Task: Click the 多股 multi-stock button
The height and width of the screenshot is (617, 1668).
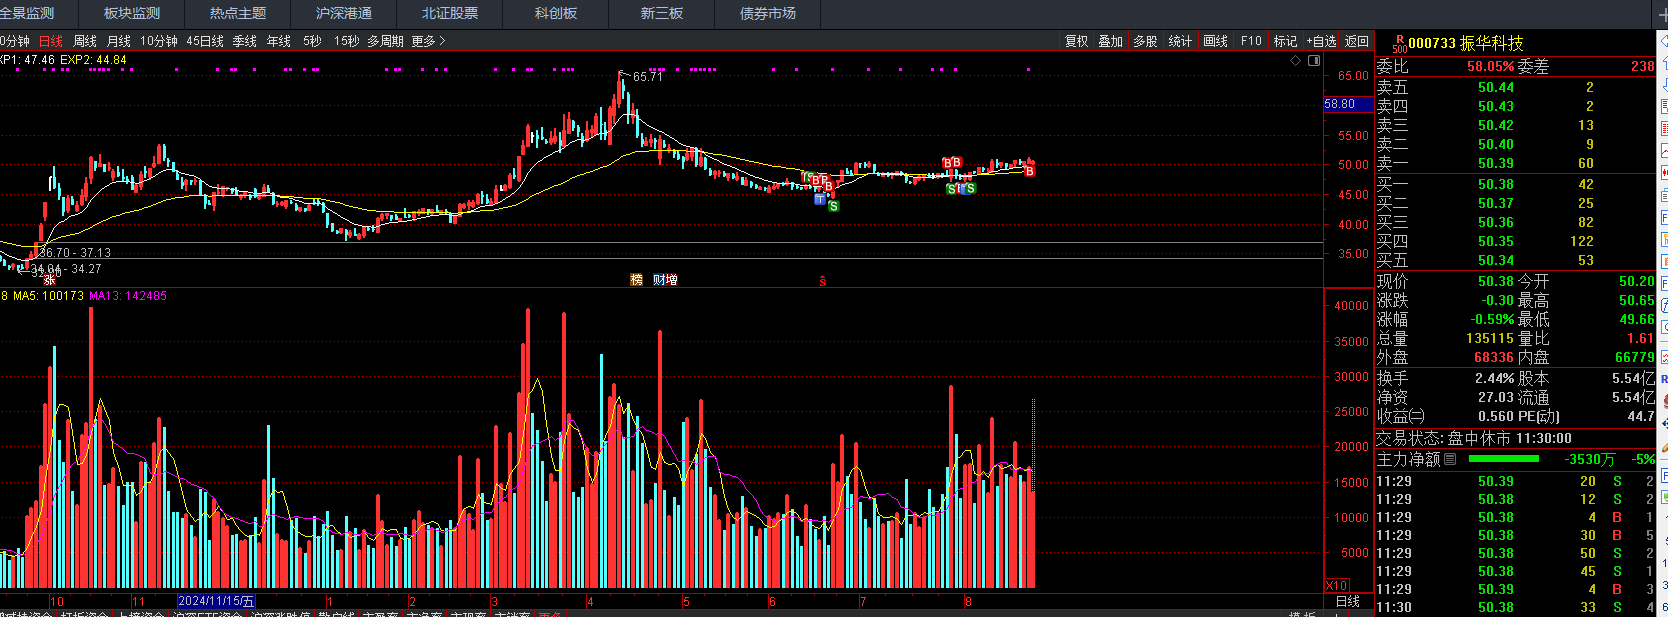Action: 1146,41
